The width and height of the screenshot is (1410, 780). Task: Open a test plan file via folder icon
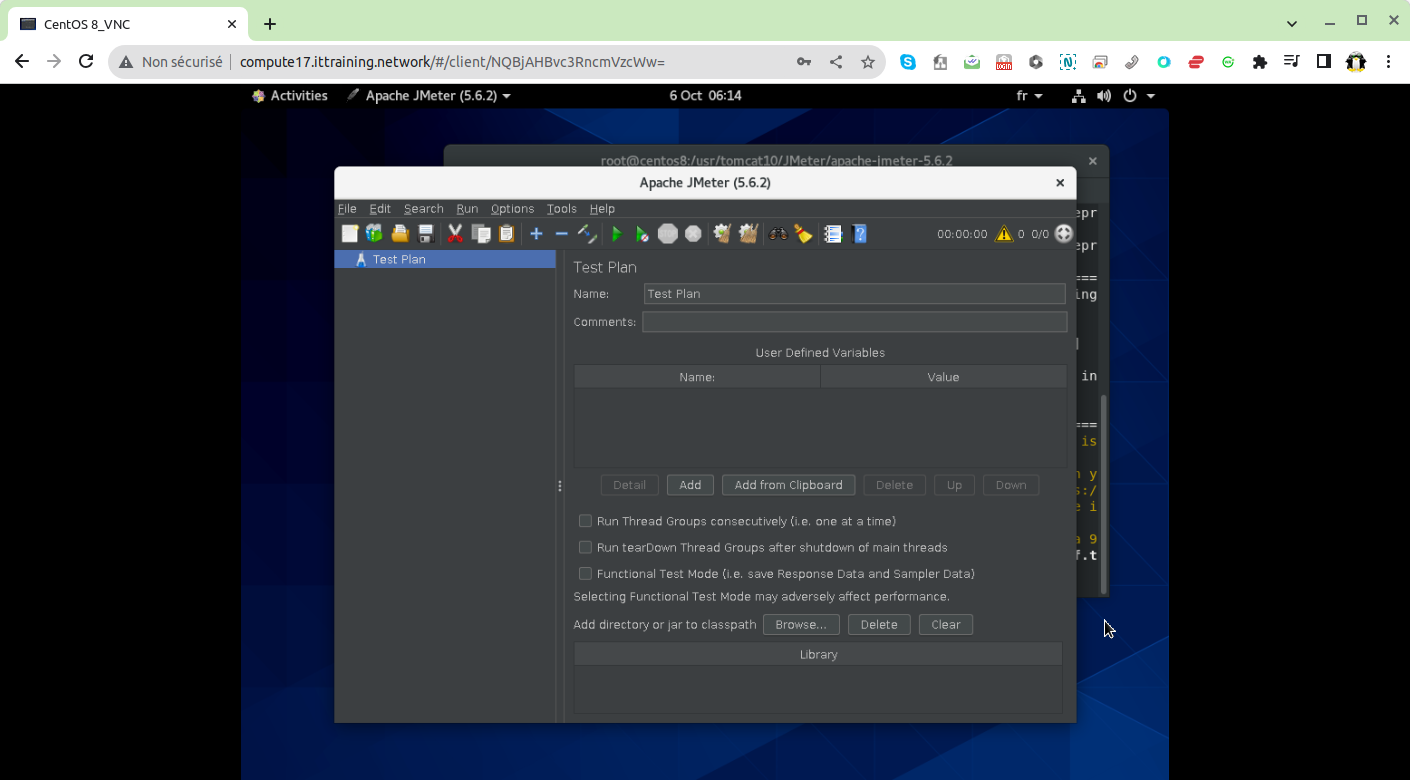coord(400,234)
